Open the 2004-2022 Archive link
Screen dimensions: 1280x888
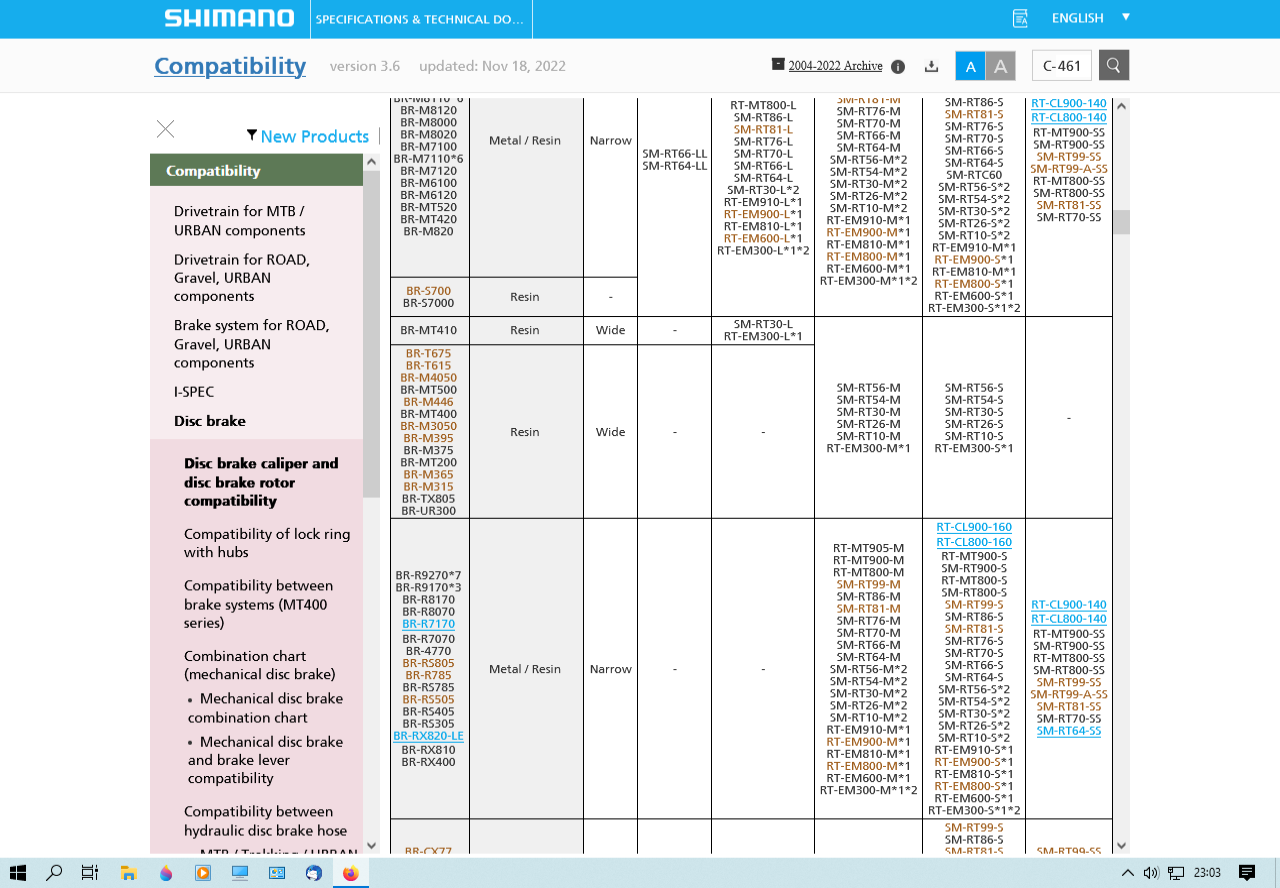835,66
